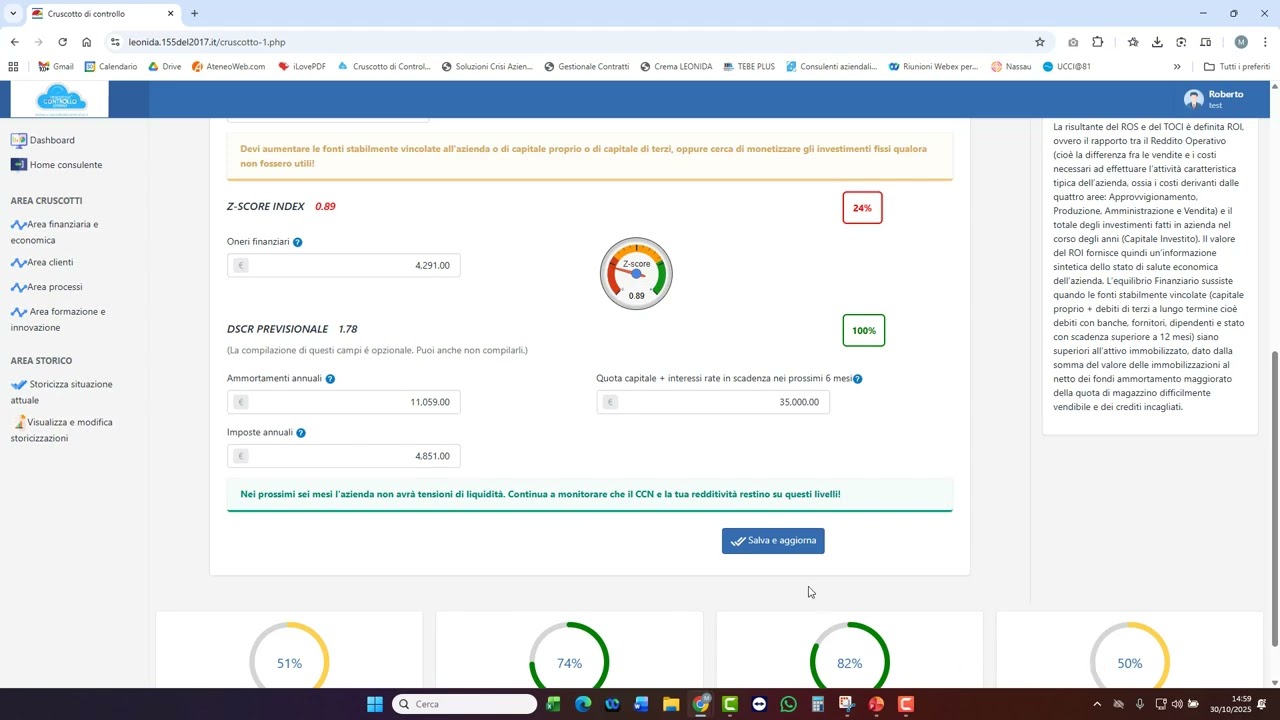This screenshot has width=1280, height=720.
Task: Open Dashboard from the sidebar
Action: click(52, 141)
